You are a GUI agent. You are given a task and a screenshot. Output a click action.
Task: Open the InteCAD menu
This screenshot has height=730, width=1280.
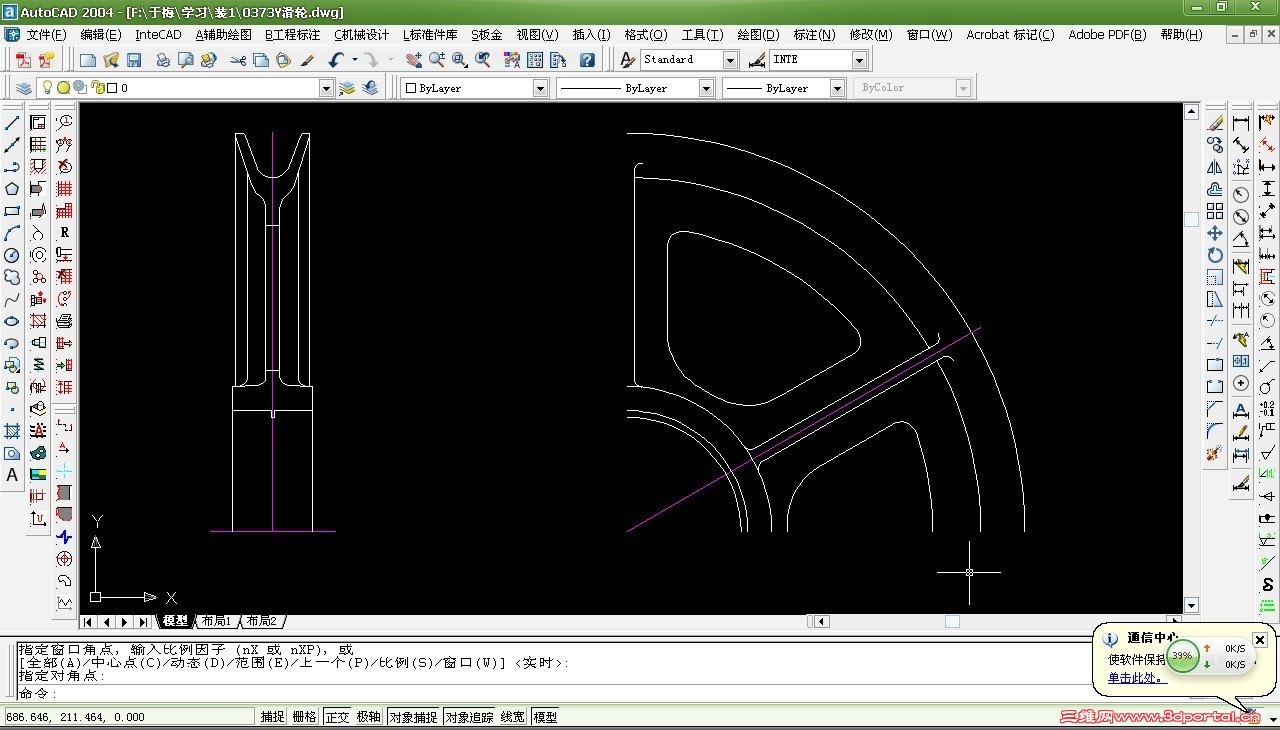(x=159, y=35)
